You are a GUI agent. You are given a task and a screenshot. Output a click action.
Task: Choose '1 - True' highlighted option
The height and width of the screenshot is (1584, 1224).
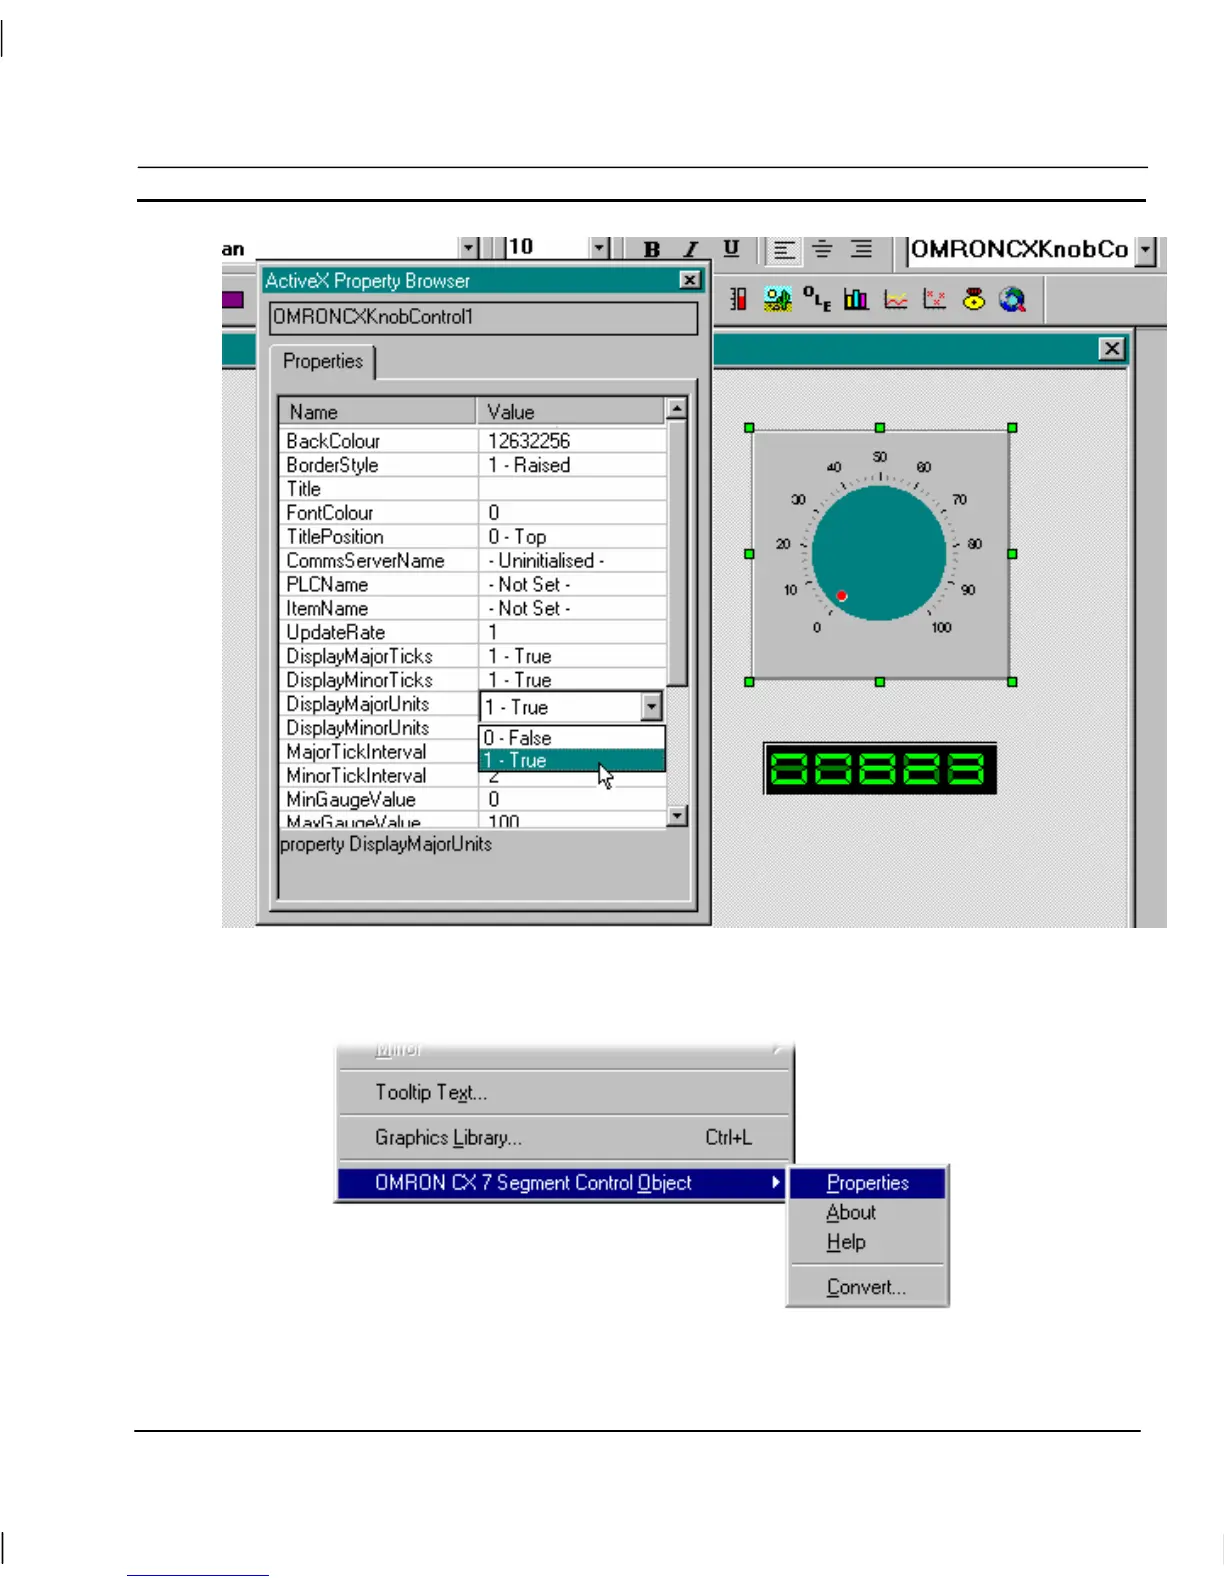(572, 761)
